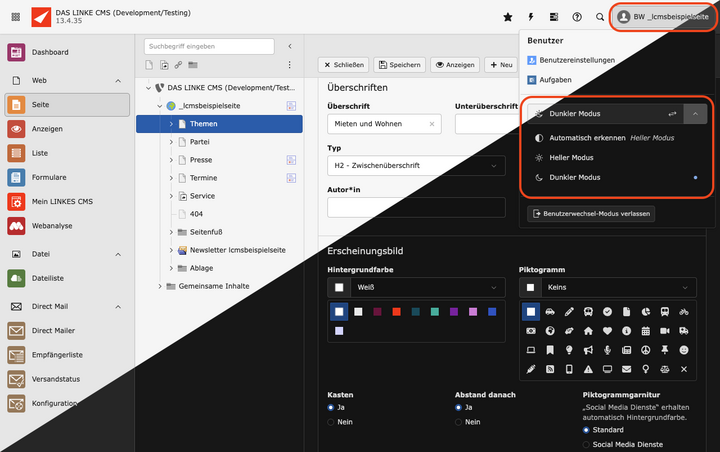The height and width of the screenshot is (452, 720).
Task: Set Kasten to Ja
Action: click(x=331, y=407)
